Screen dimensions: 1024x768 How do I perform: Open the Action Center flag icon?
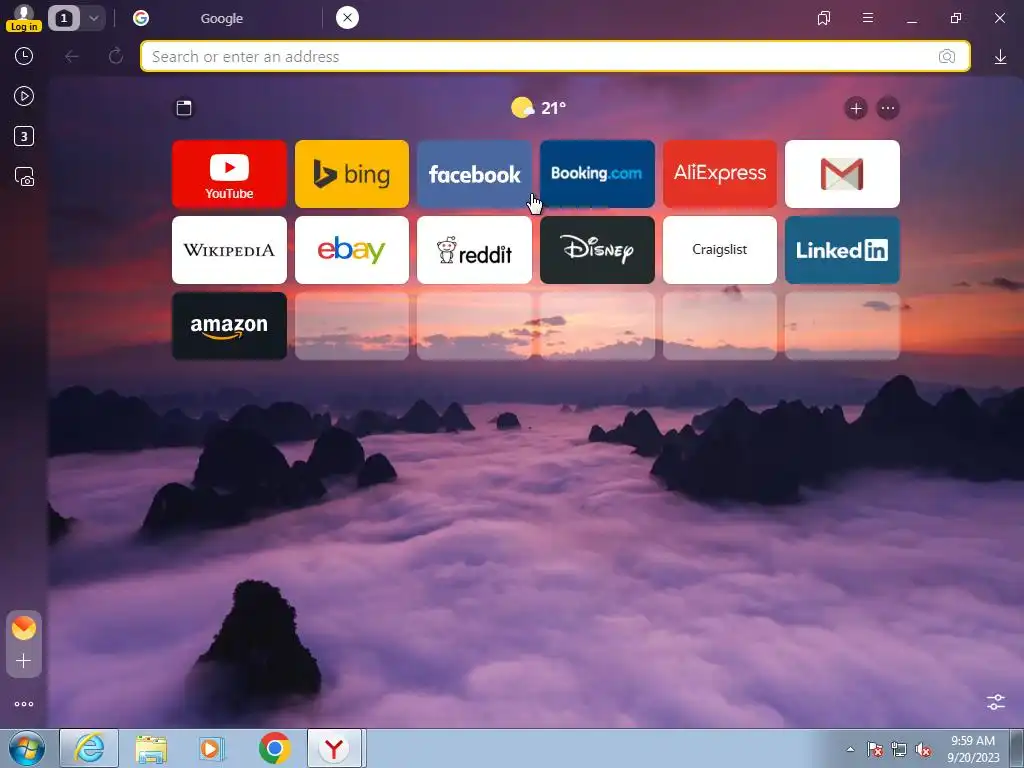(x=875, y=749)
